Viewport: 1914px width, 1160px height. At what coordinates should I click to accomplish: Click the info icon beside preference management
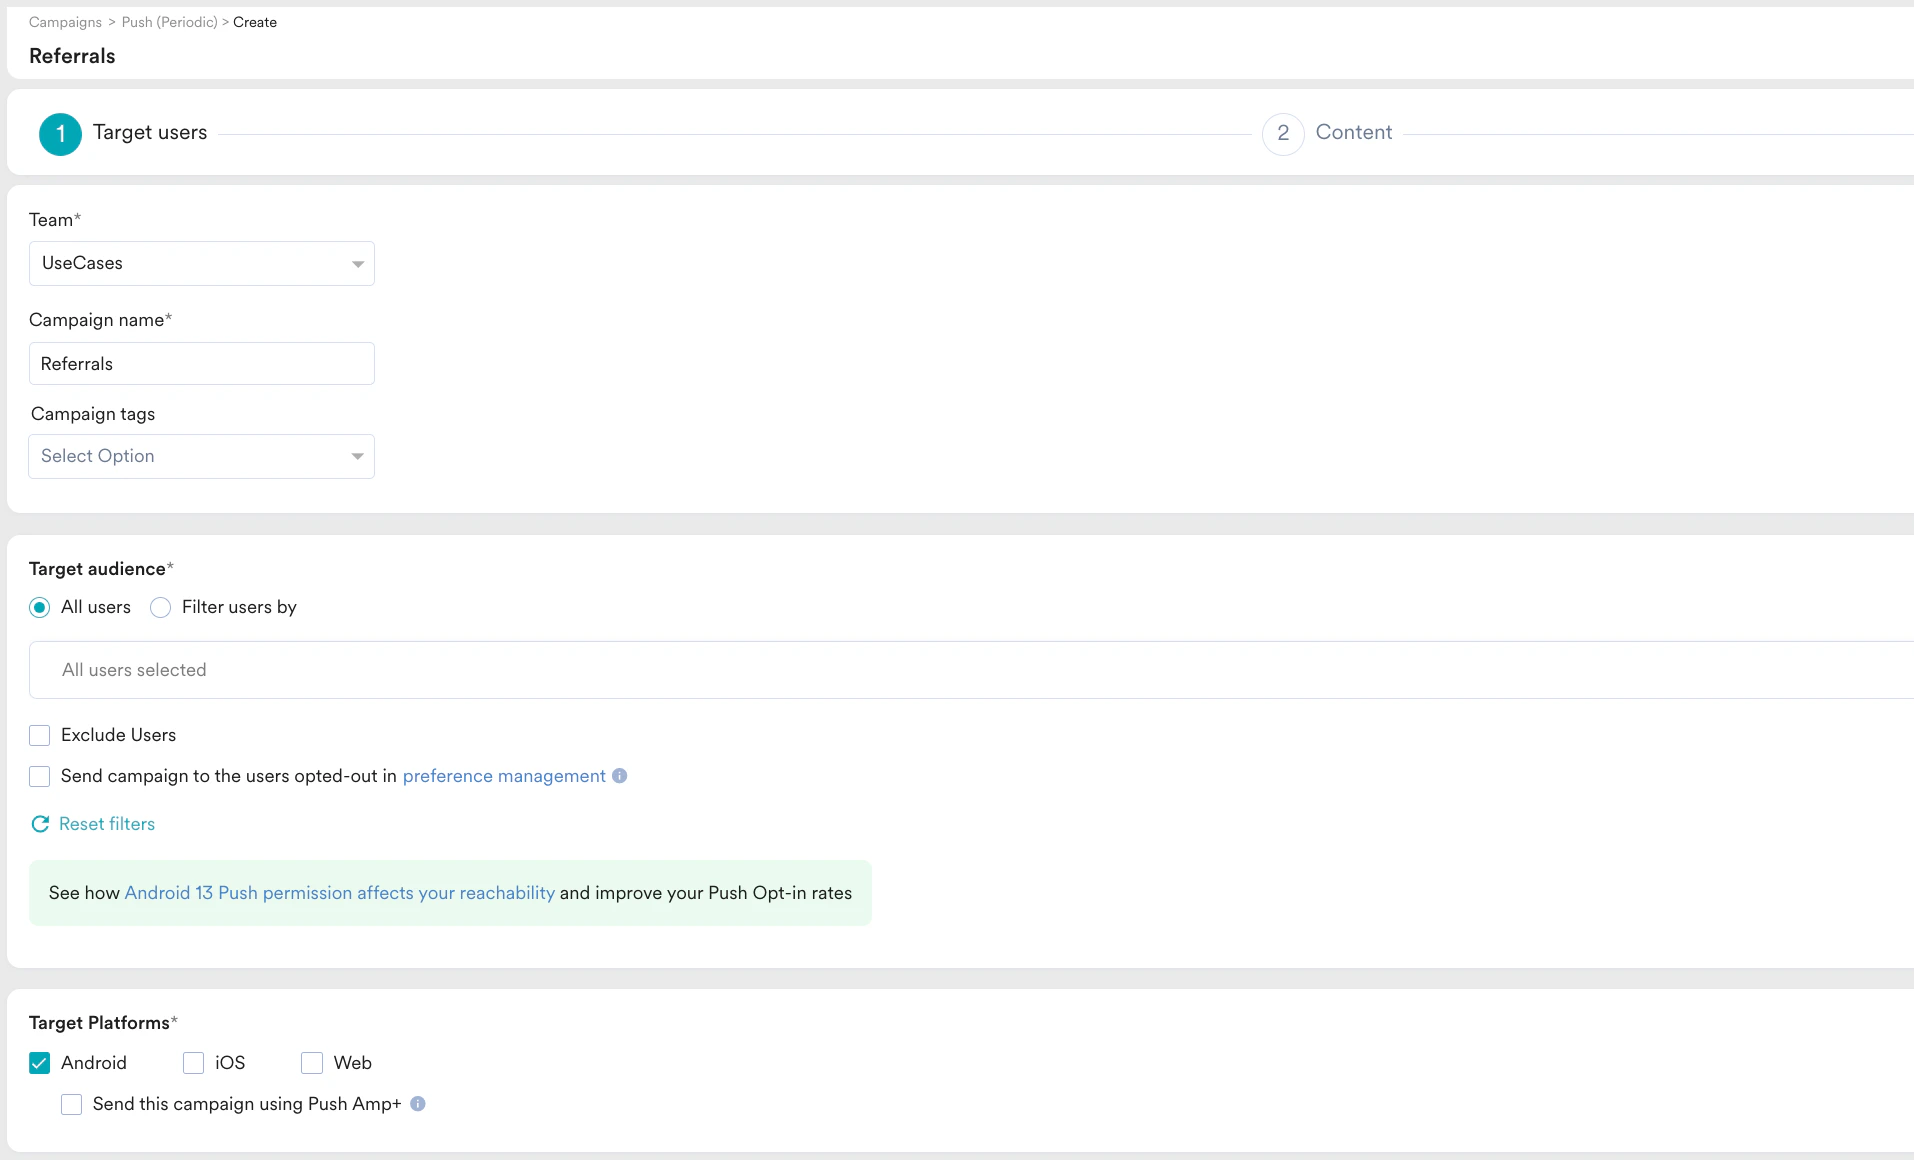pos(620,776)
